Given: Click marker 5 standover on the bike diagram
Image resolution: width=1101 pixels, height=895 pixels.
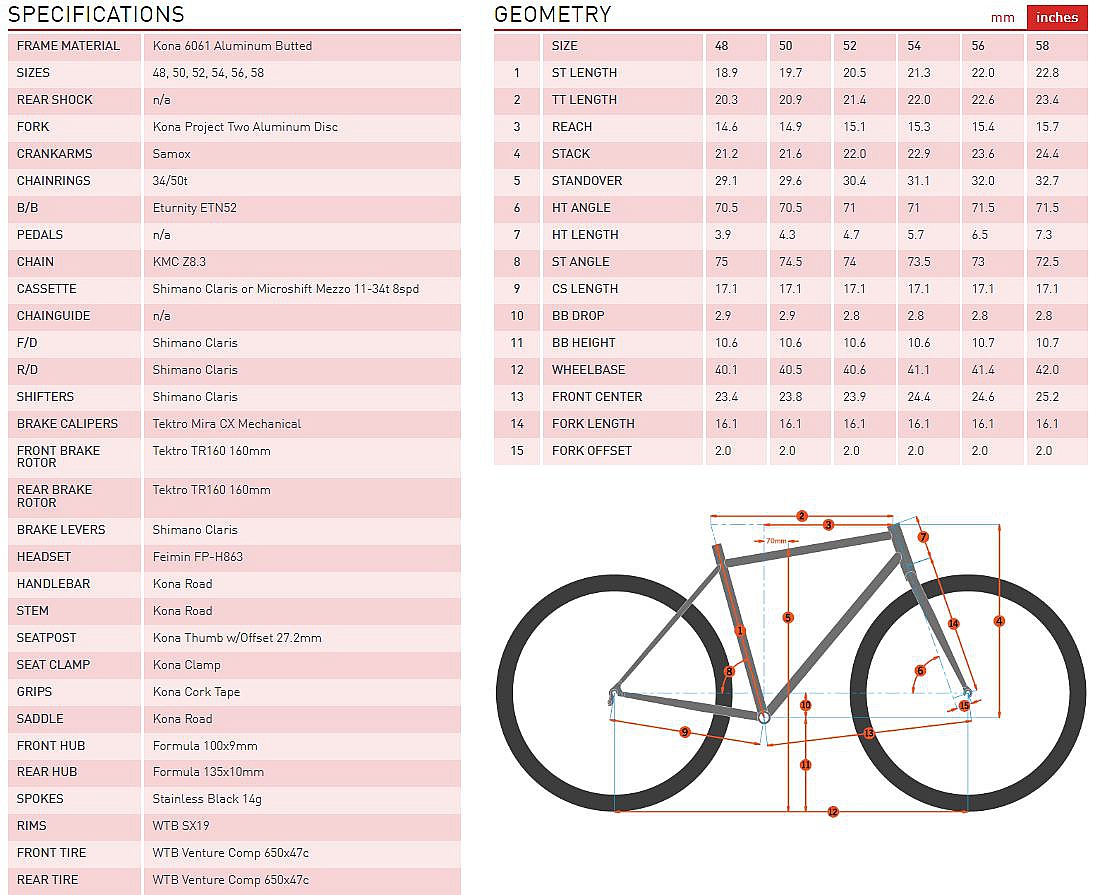Looking at the screenshot, I should (x=788, y=618).
